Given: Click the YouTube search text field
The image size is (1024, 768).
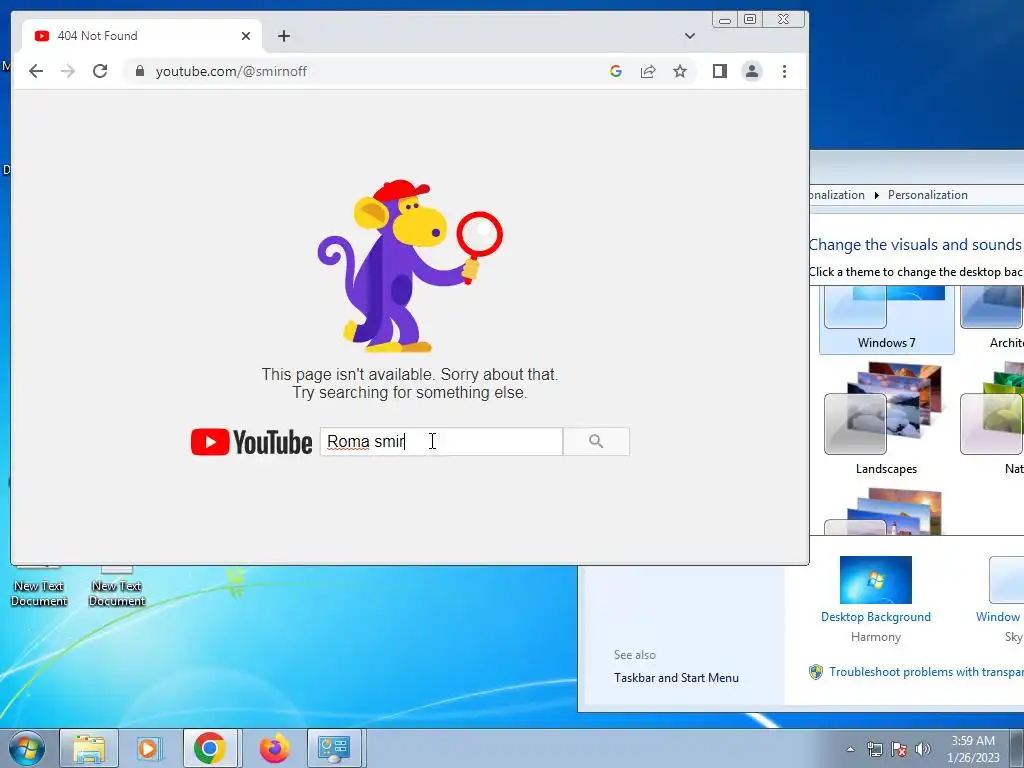Looking at the screenshot, I should pyautogui.click(x=441, y=441).
